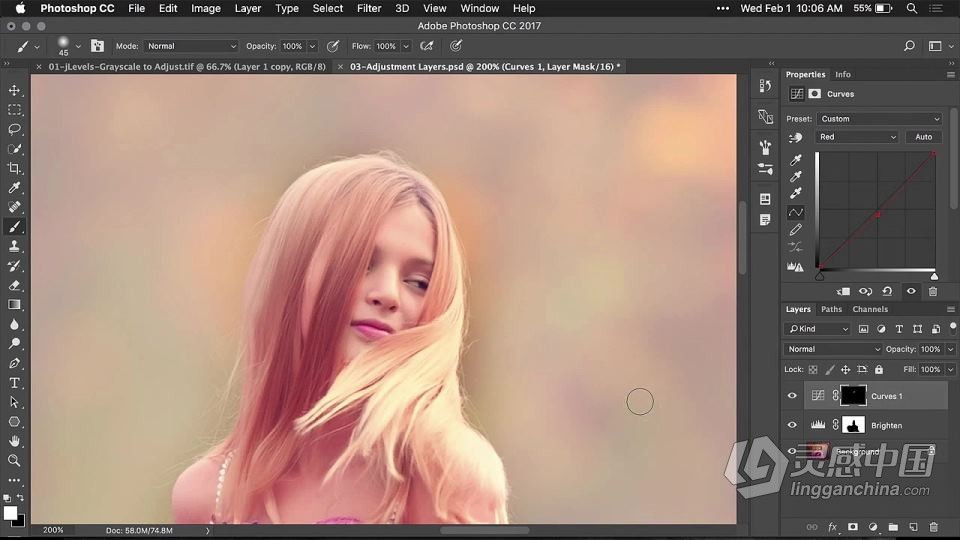
Task: Toggle lock transparent pixels
Action: pyautogui.click(x=813, y=369)
